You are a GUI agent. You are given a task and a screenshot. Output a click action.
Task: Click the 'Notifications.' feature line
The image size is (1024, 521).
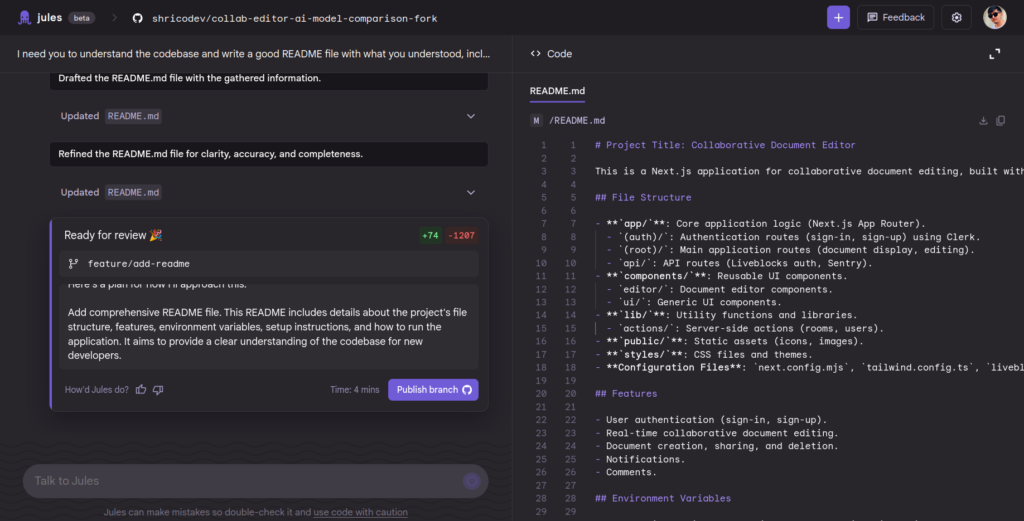pos(640,459)
